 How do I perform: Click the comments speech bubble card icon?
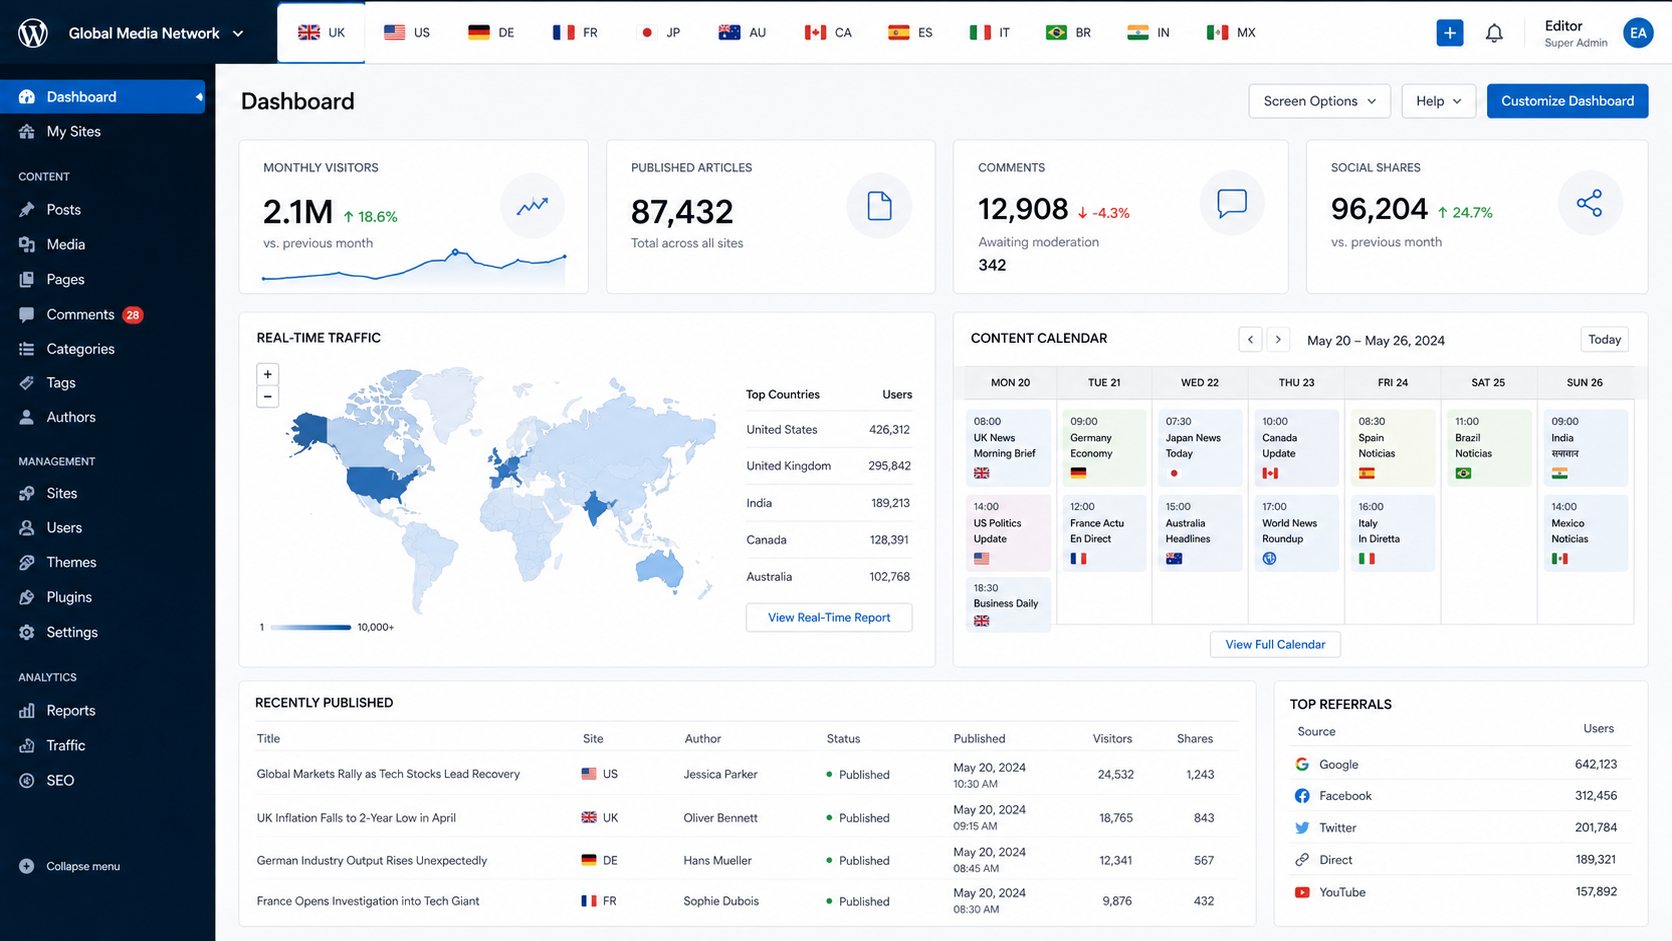1231,203
